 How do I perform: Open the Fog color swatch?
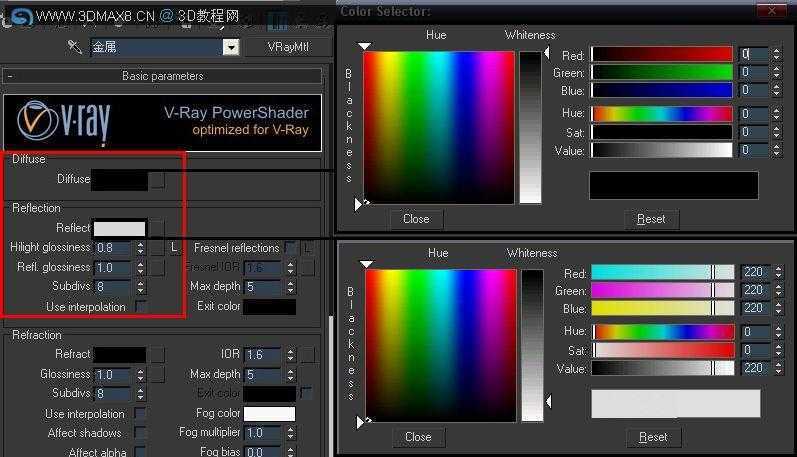coord(269,413)
